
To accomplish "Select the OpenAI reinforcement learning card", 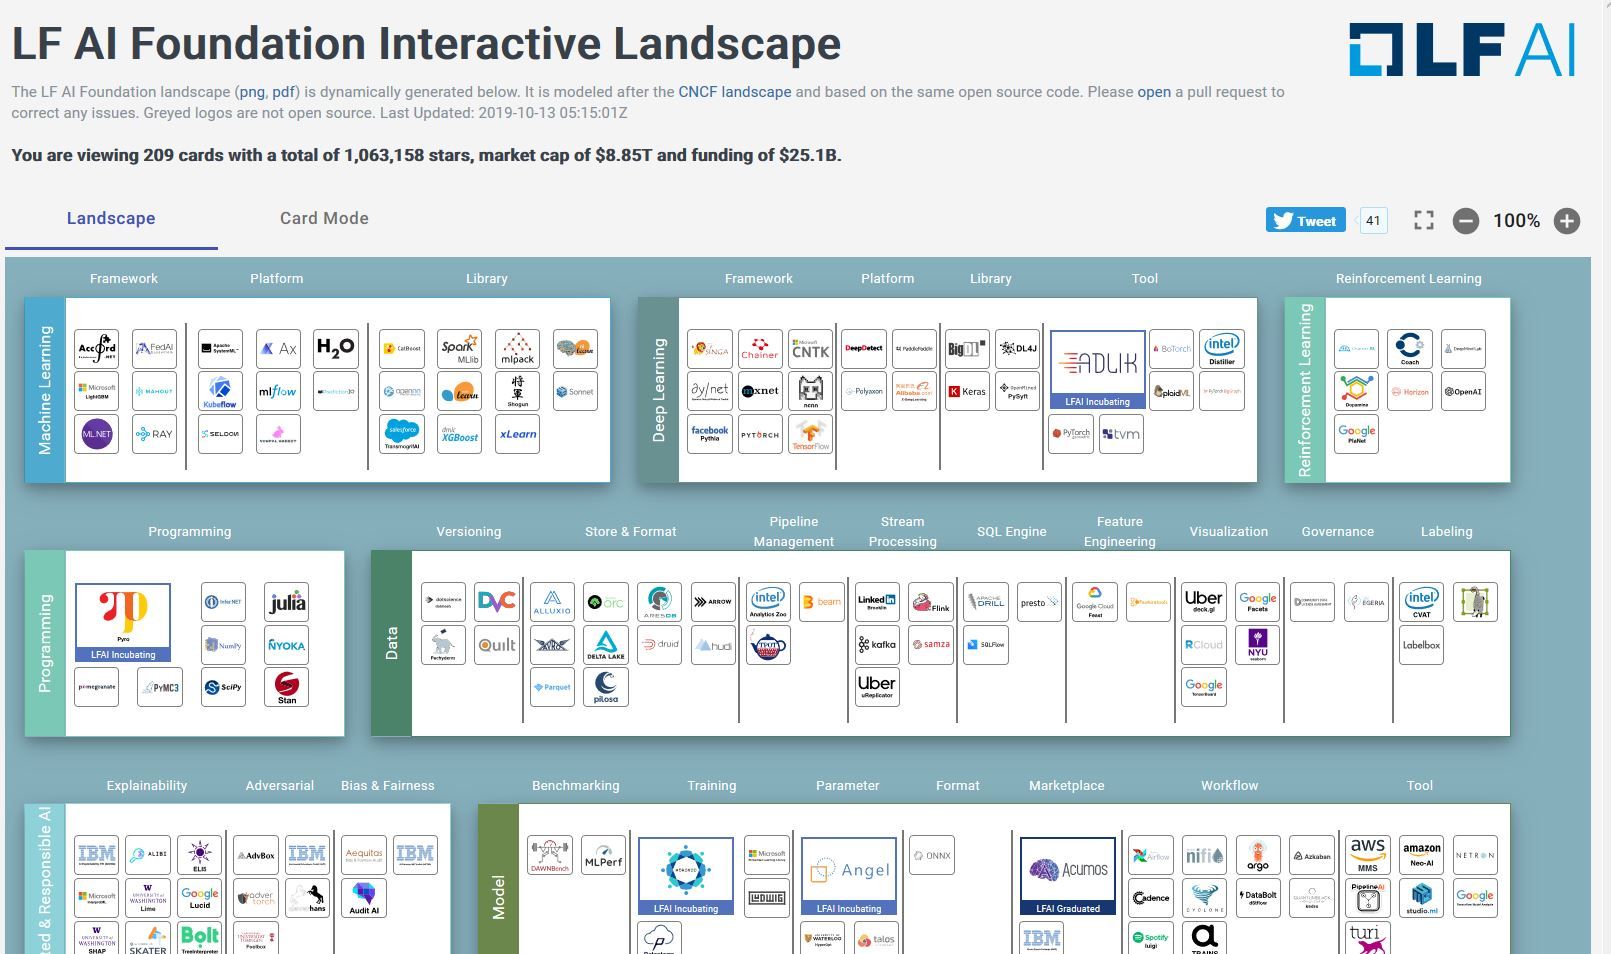I will [1463, 391].
